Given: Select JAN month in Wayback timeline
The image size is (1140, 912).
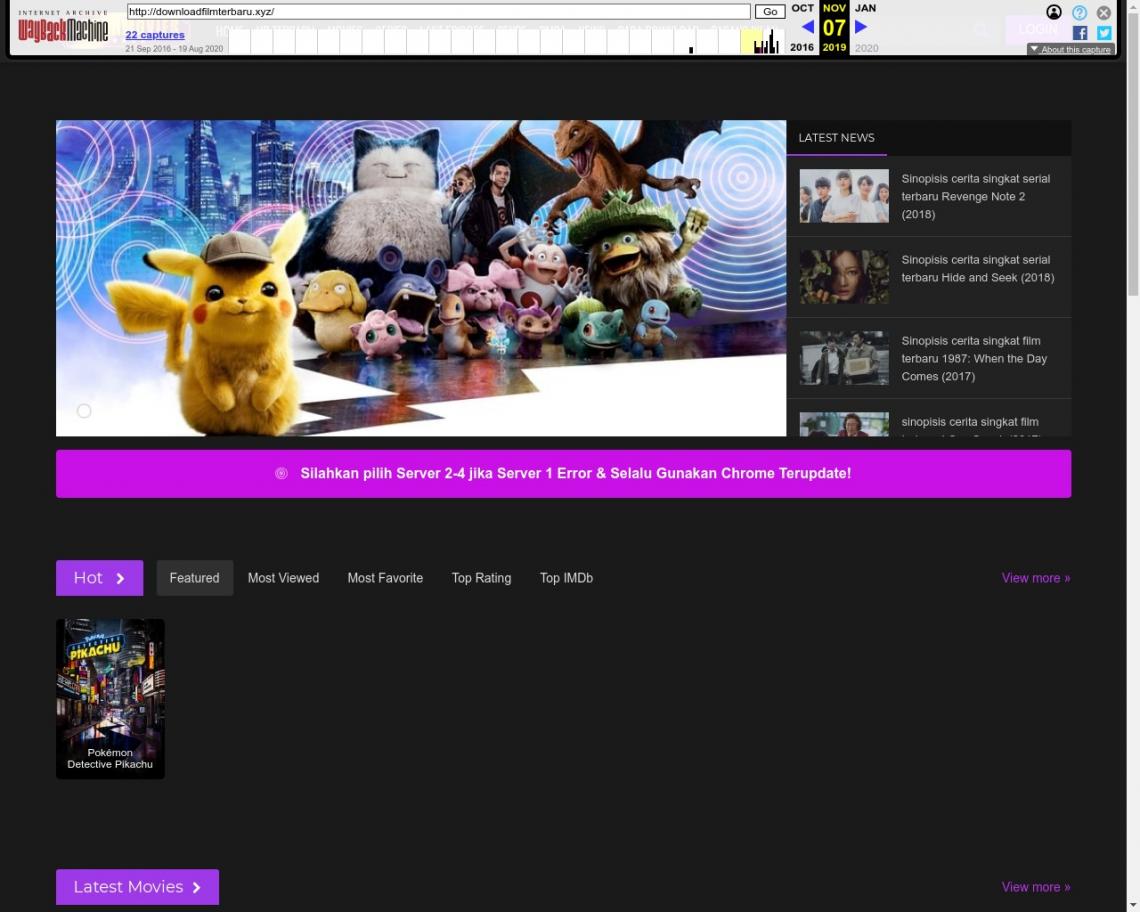Looking at the screenshot, I should coord(865,8).
